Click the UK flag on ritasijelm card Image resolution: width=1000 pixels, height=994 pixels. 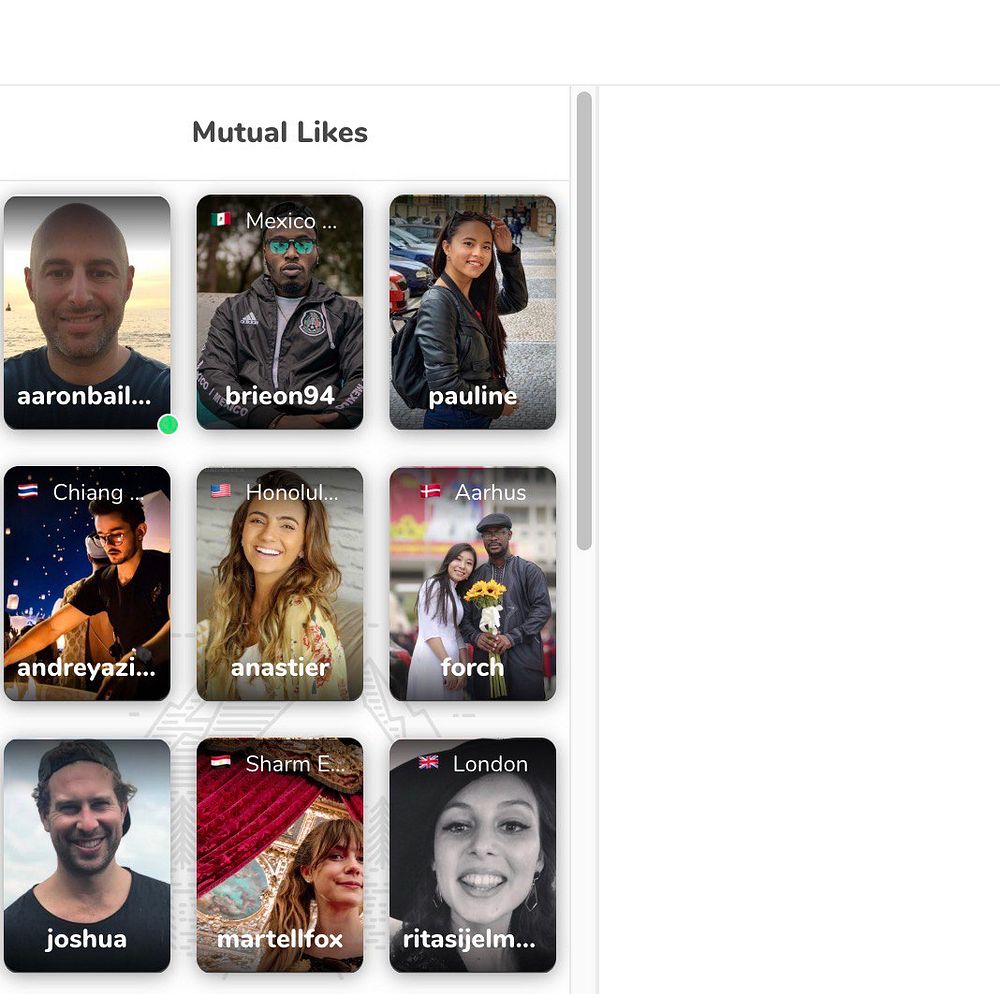(x=429, y=762)
